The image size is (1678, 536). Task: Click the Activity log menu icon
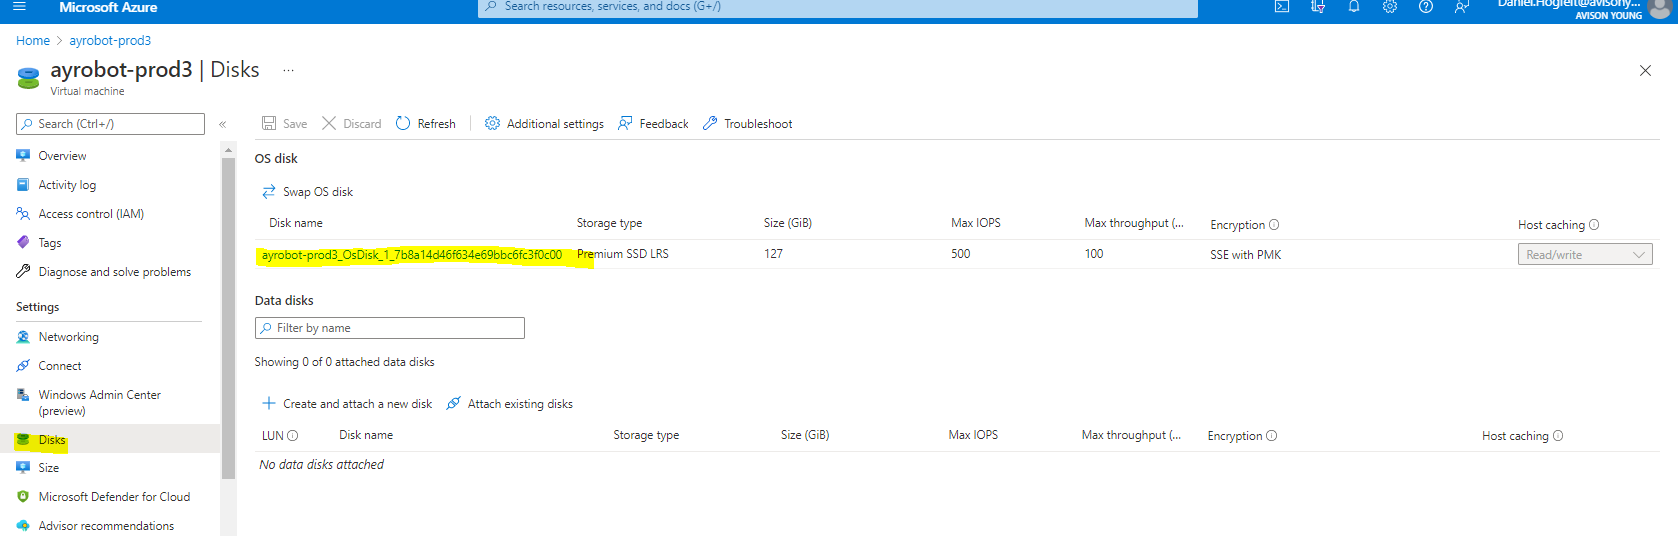pyautogui.click(x=23, y=185)
